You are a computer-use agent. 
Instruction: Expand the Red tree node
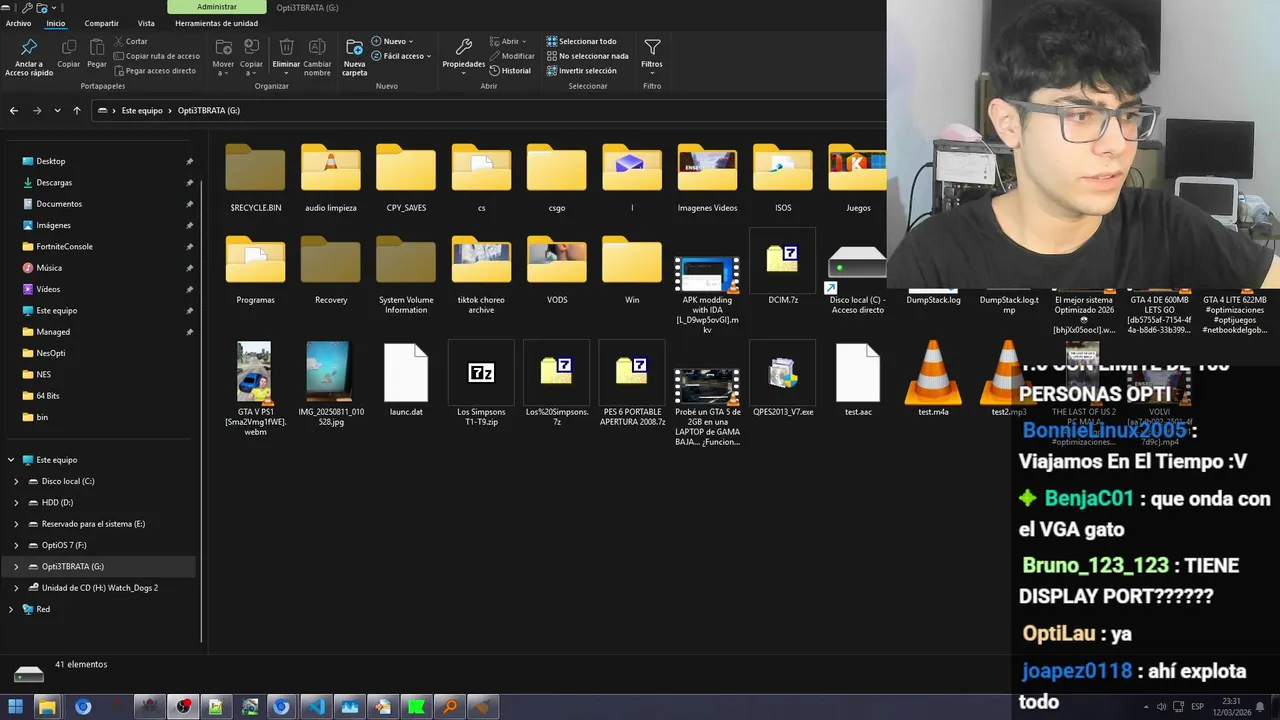click(11, 609)
